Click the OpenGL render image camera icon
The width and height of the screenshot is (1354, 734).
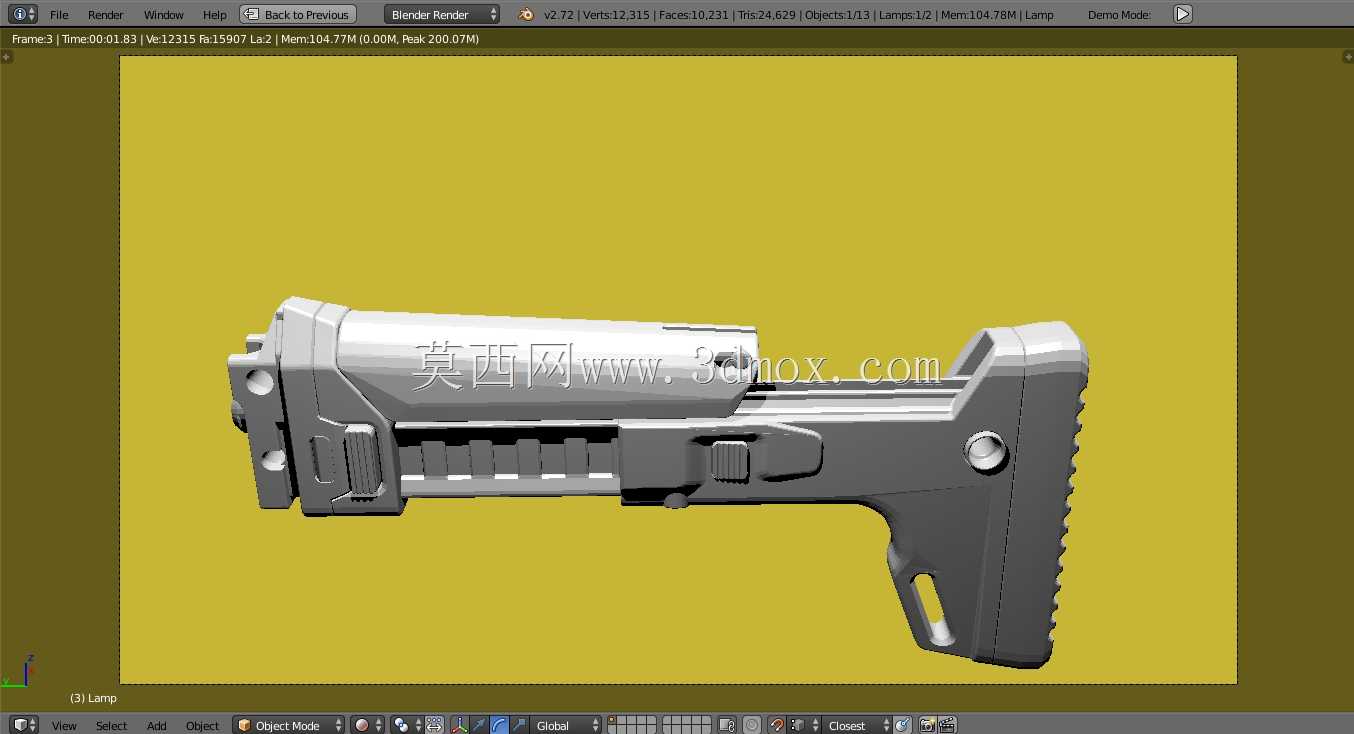click(927, 725)
